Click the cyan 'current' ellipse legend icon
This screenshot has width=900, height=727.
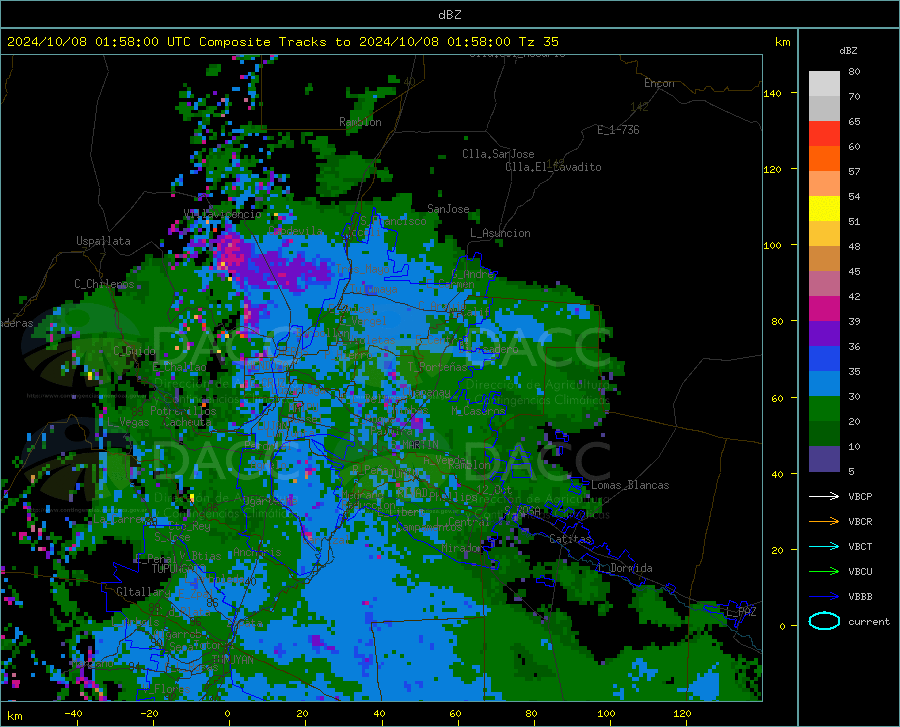[x=824, y=621]
